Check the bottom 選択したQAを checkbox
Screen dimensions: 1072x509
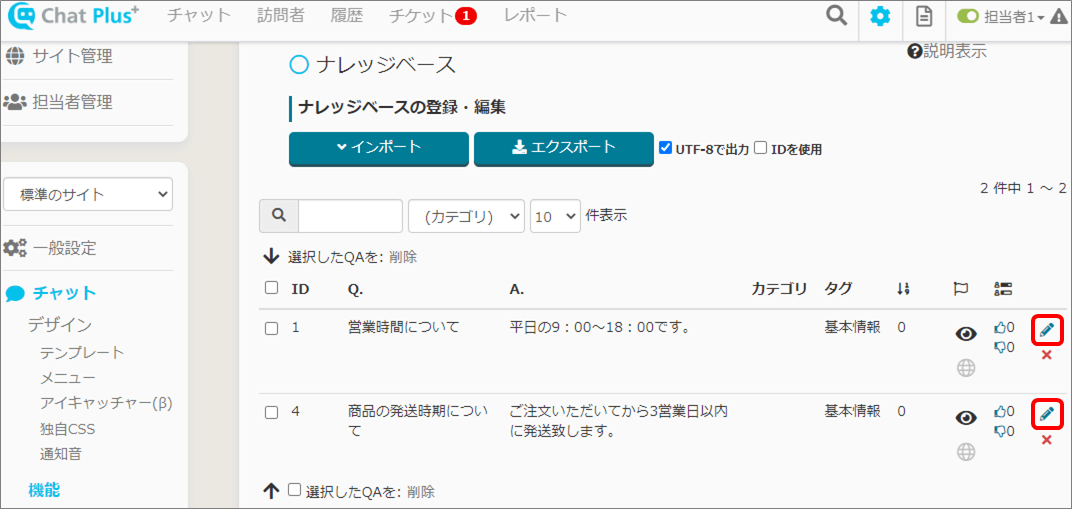click(295, 490)
